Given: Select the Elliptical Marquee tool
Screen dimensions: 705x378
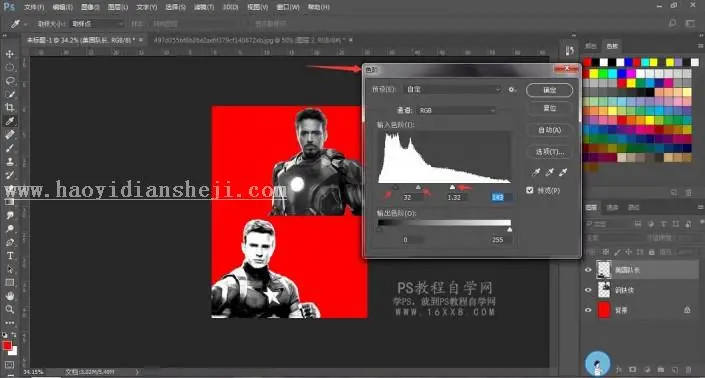Looking at the screenshot, I should [9, 67].
